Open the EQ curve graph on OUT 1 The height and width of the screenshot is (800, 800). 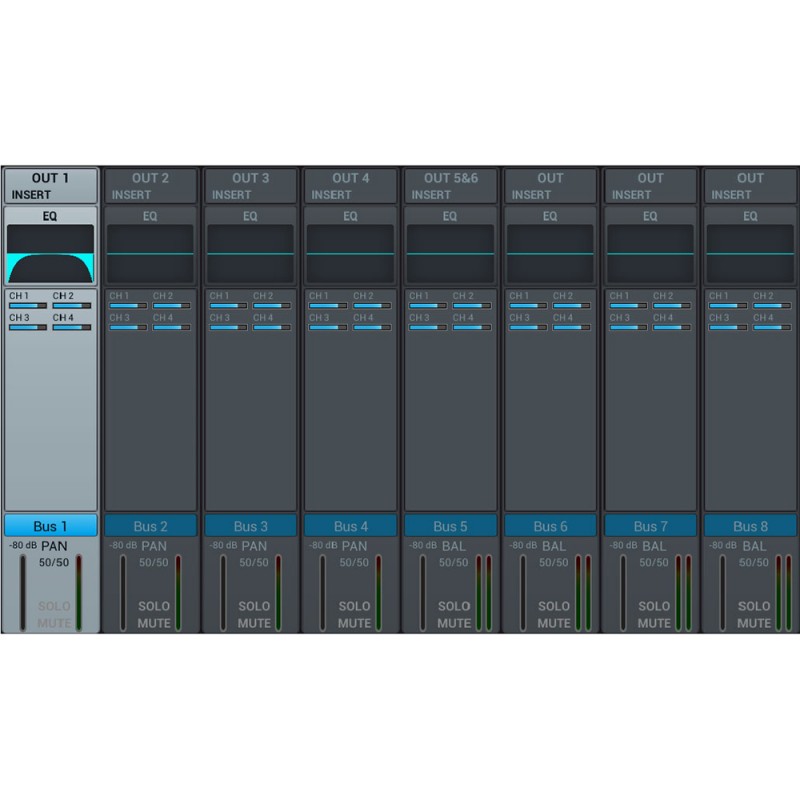coord(50,253)
